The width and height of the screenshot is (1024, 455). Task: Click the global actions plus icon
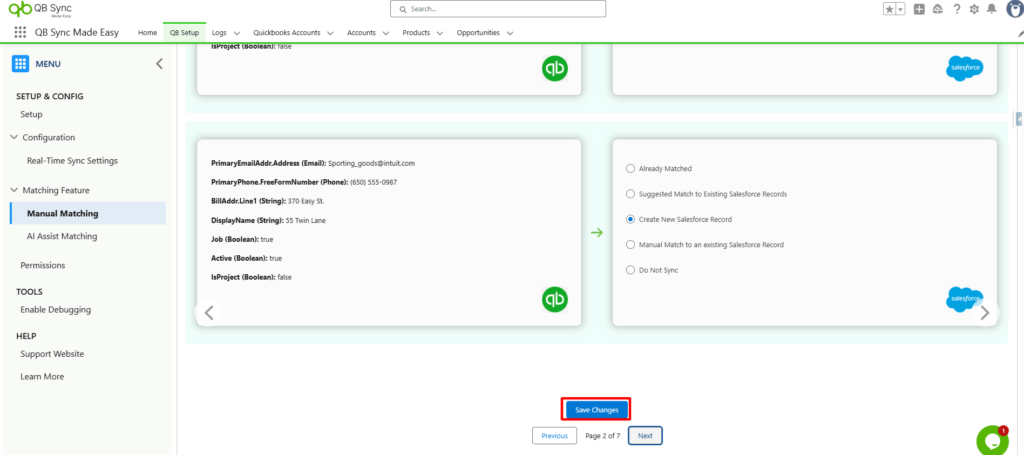click(919, 9)
